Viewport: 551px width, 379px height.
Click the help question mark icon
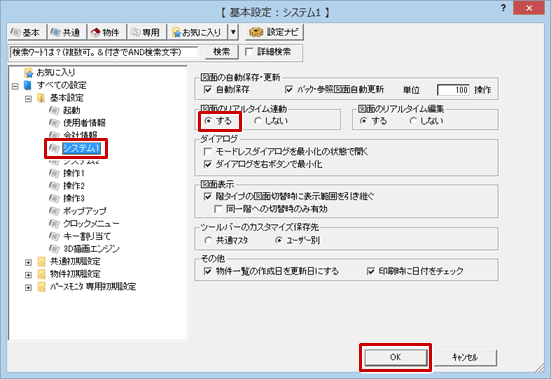click(x=503, y=8)
